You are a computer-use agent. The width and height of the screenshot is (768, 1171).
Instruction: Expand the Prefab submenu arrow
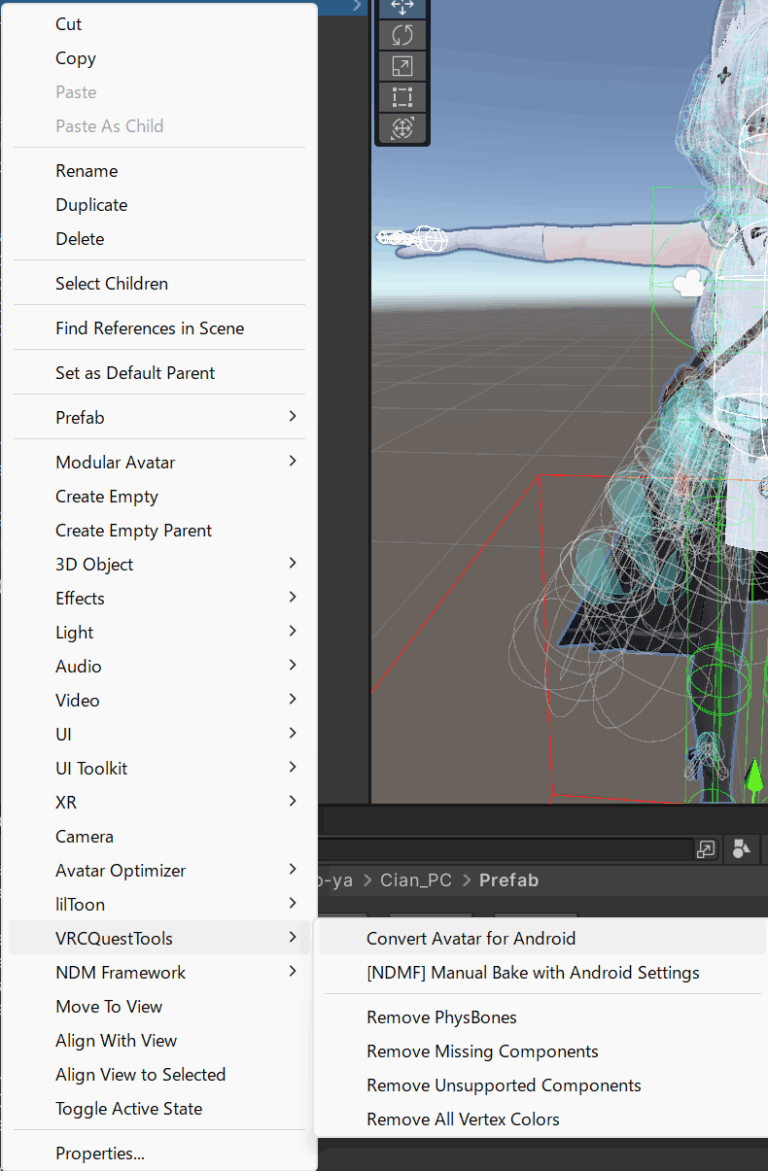point(292,417)
